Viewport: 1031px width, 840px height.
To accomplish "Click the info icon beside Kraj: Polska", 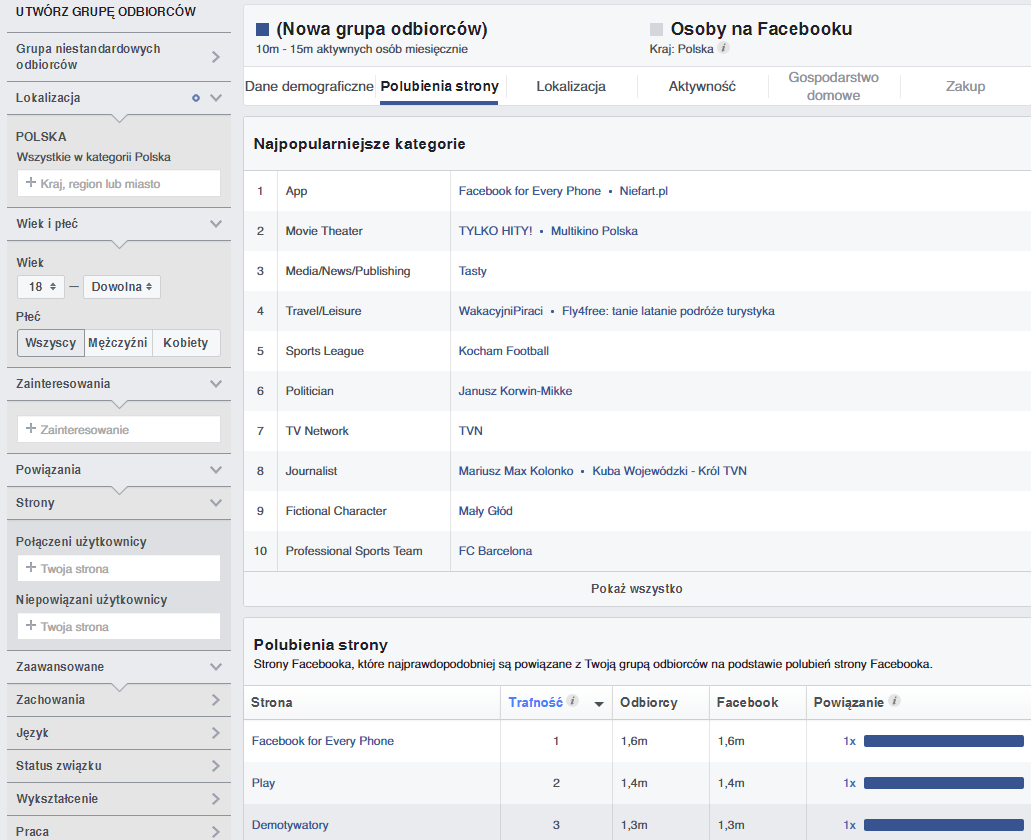I will 724,48.
